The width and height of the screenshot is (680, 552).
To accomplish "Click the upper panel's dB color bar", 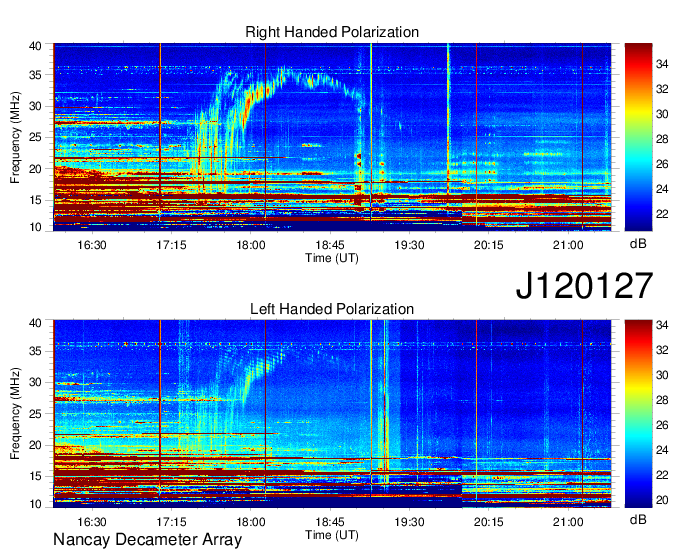I will [638, 137].
